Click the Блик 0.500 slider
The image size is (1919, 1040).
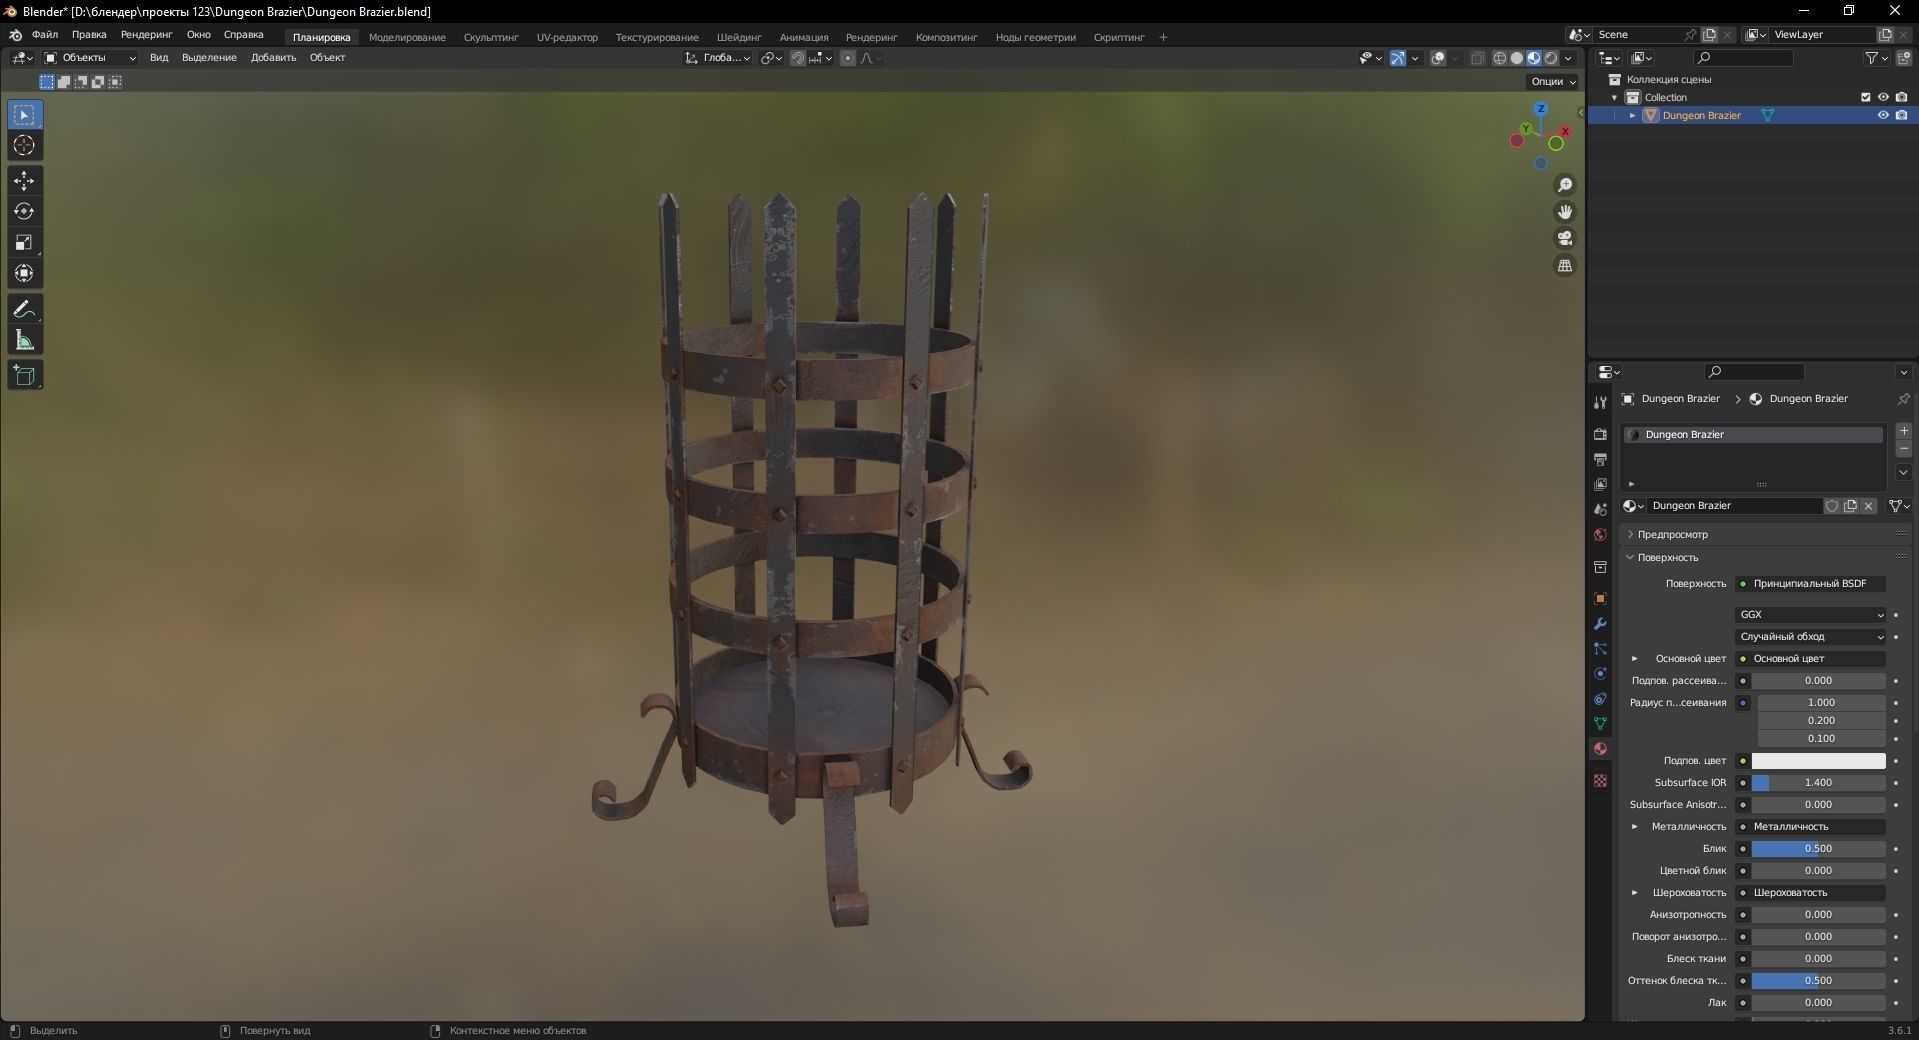click(1818, 849)
